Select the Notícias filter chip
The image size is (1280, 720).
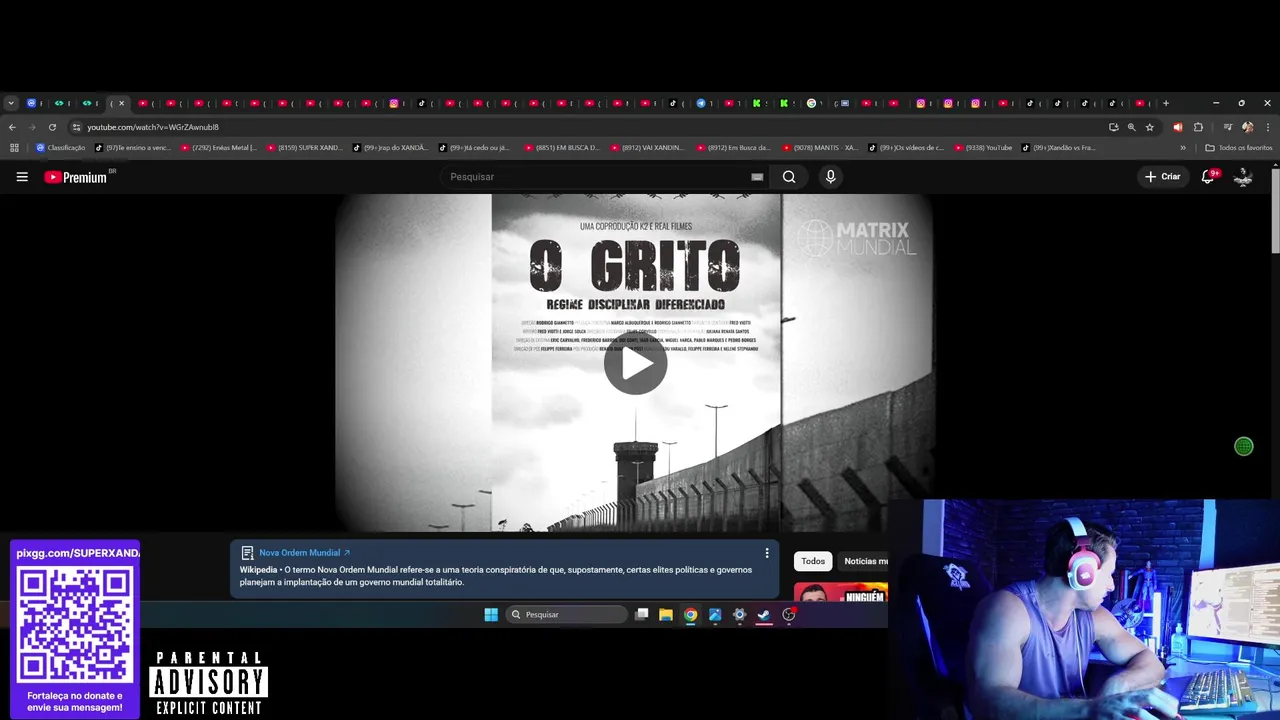(864, 561)
